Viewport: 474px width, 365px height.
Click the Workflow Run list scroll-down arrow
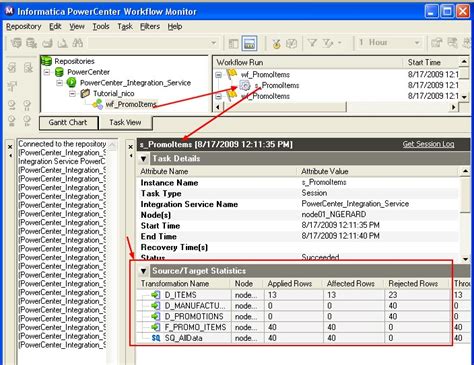[x=464, y=97]
